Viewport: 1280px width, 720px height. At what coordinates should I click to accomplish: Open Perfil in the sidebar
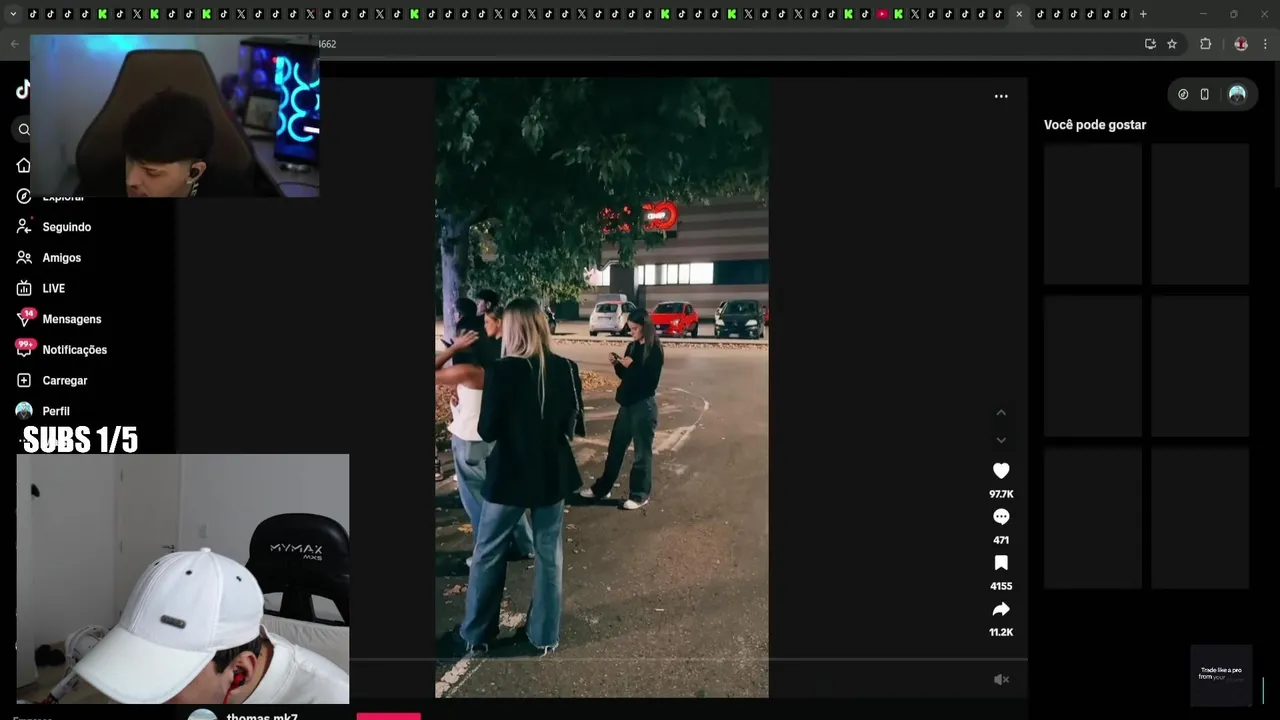[x=56, y=411]
